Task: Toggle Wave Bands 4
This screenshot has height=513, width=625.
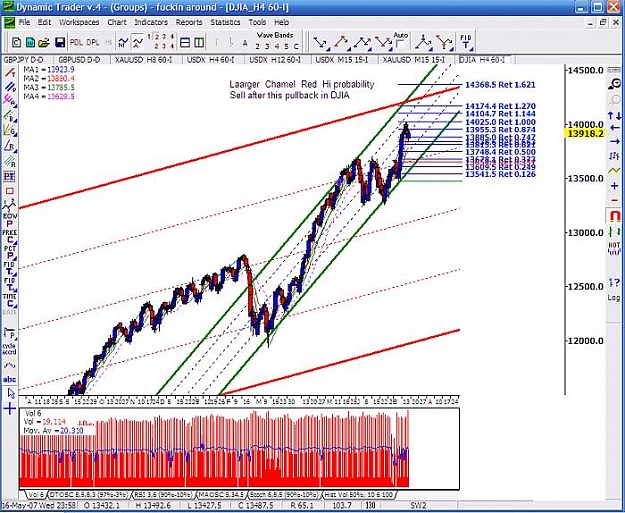Action: (277, 47)
